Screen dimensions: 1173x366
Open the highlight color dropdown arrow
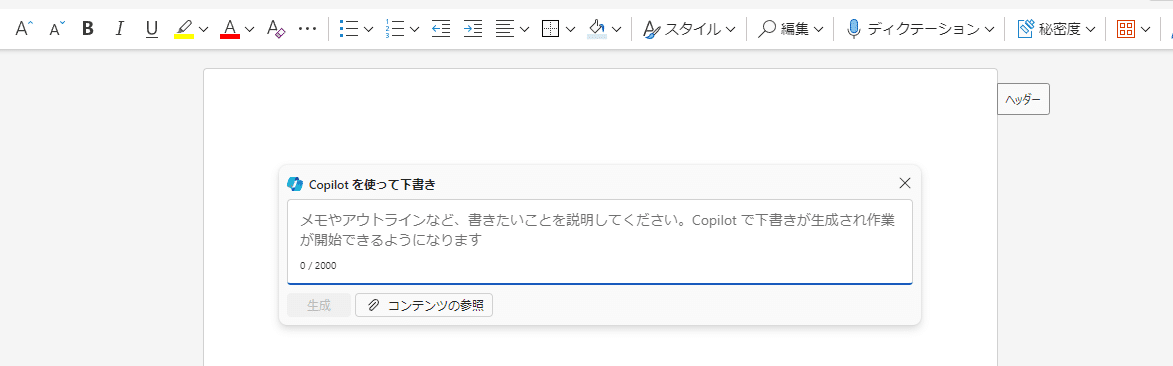point(203,29)
